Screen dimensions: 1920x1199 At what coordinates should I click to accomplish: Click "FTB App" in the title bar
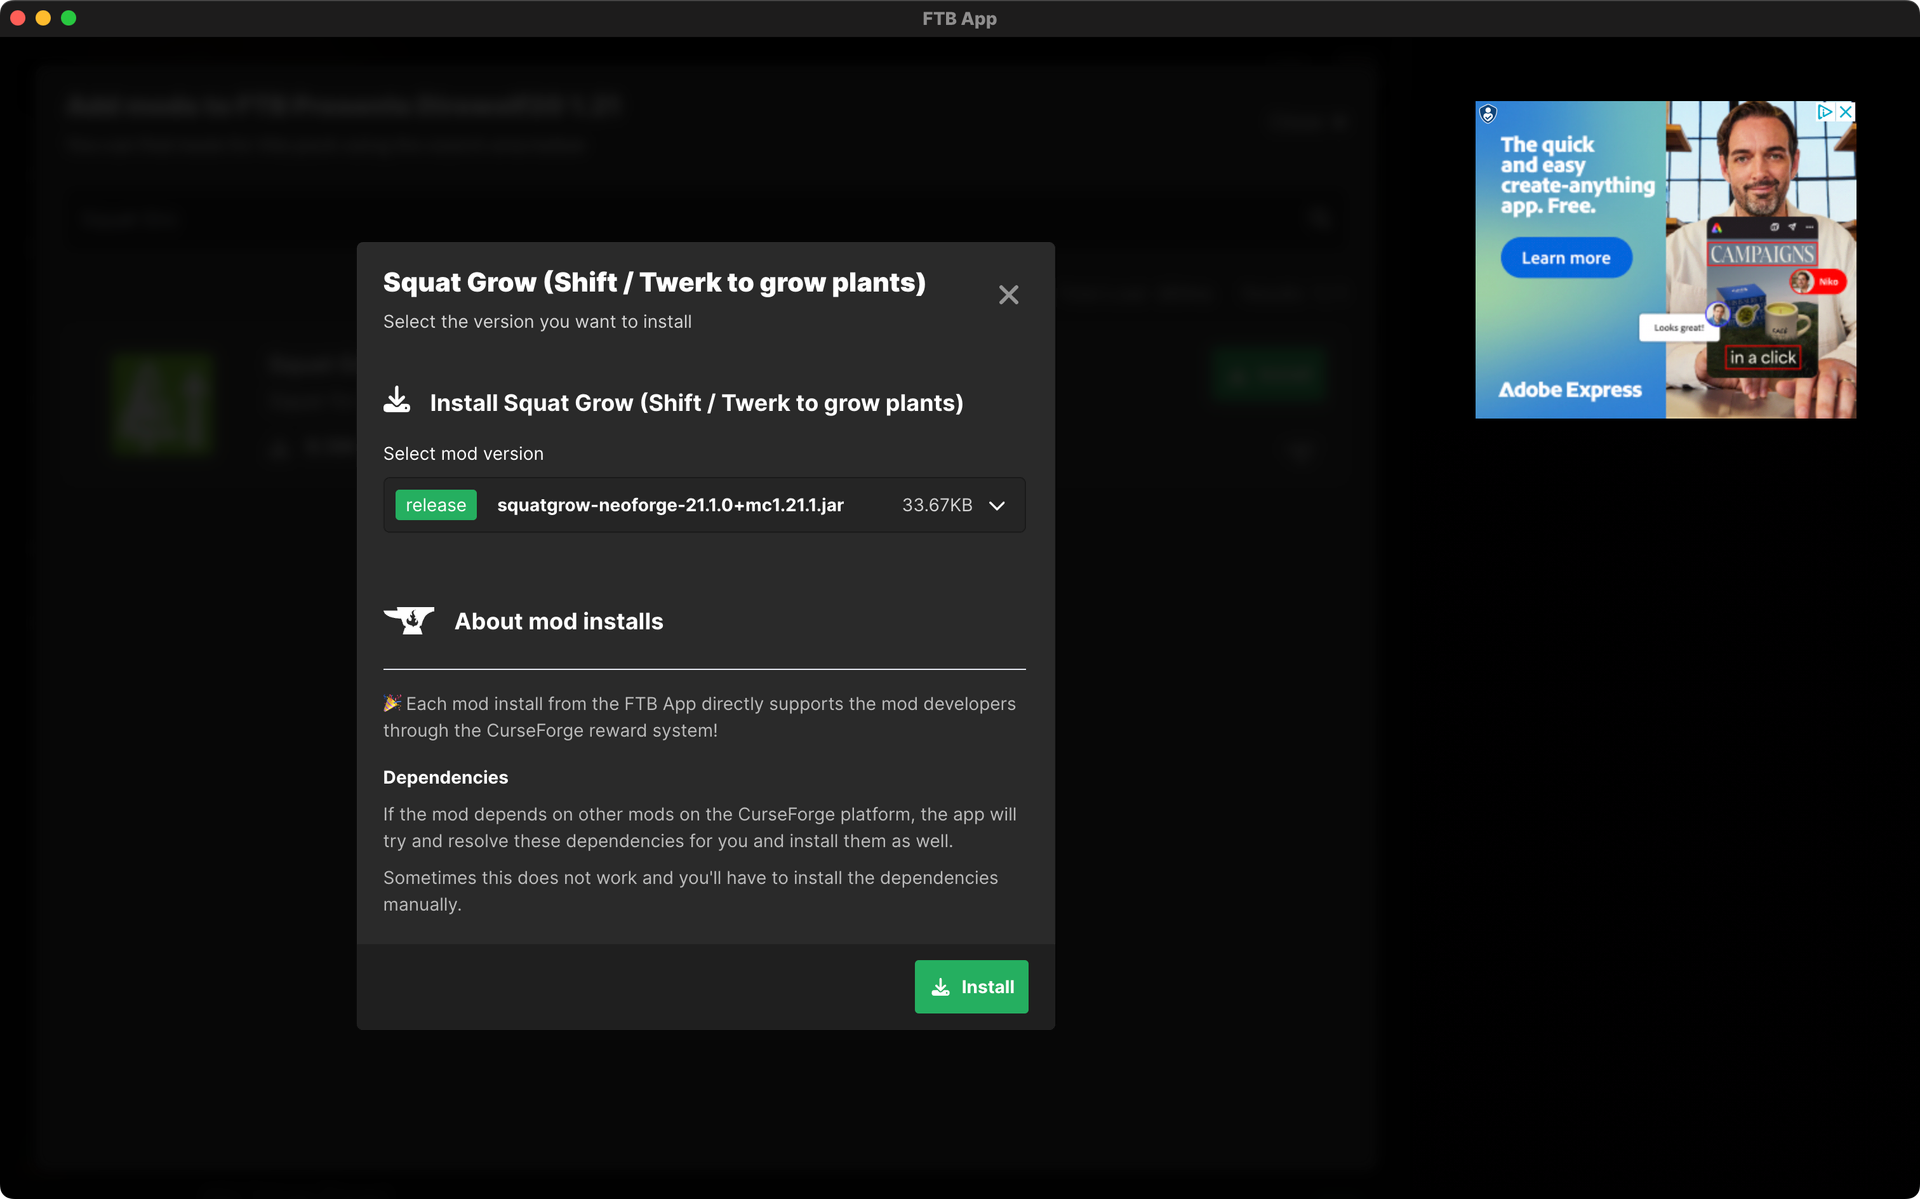[959, 18]
